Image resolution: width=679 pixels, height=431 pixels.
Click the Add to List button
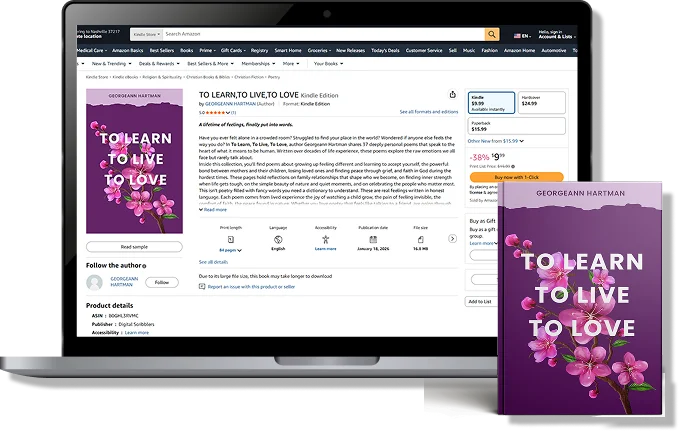[481, 301]
